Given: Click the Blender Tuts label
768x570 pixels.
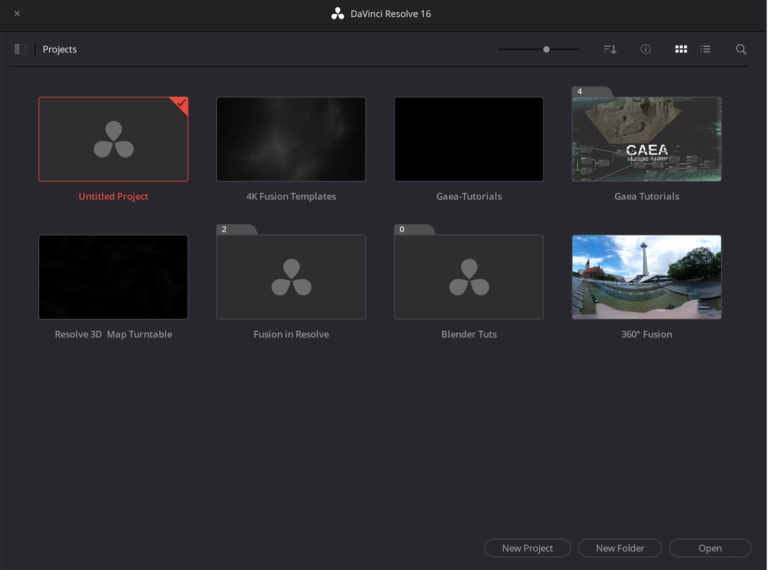Looking at the screenshot, I should 469,334.
